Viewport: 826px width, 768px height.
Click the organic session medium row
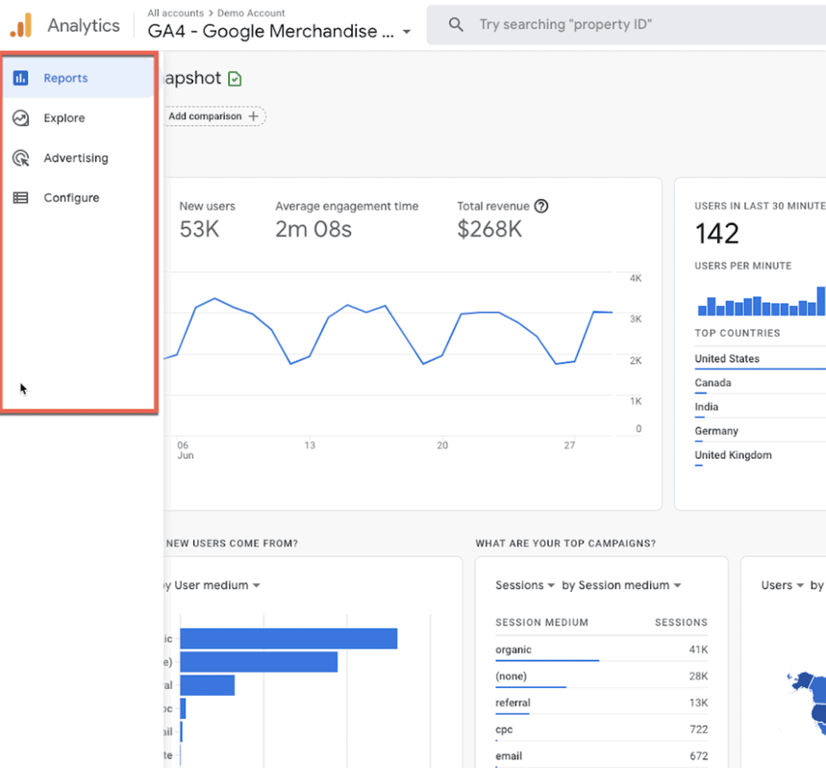pyautogui.click(x=602, y=650)
